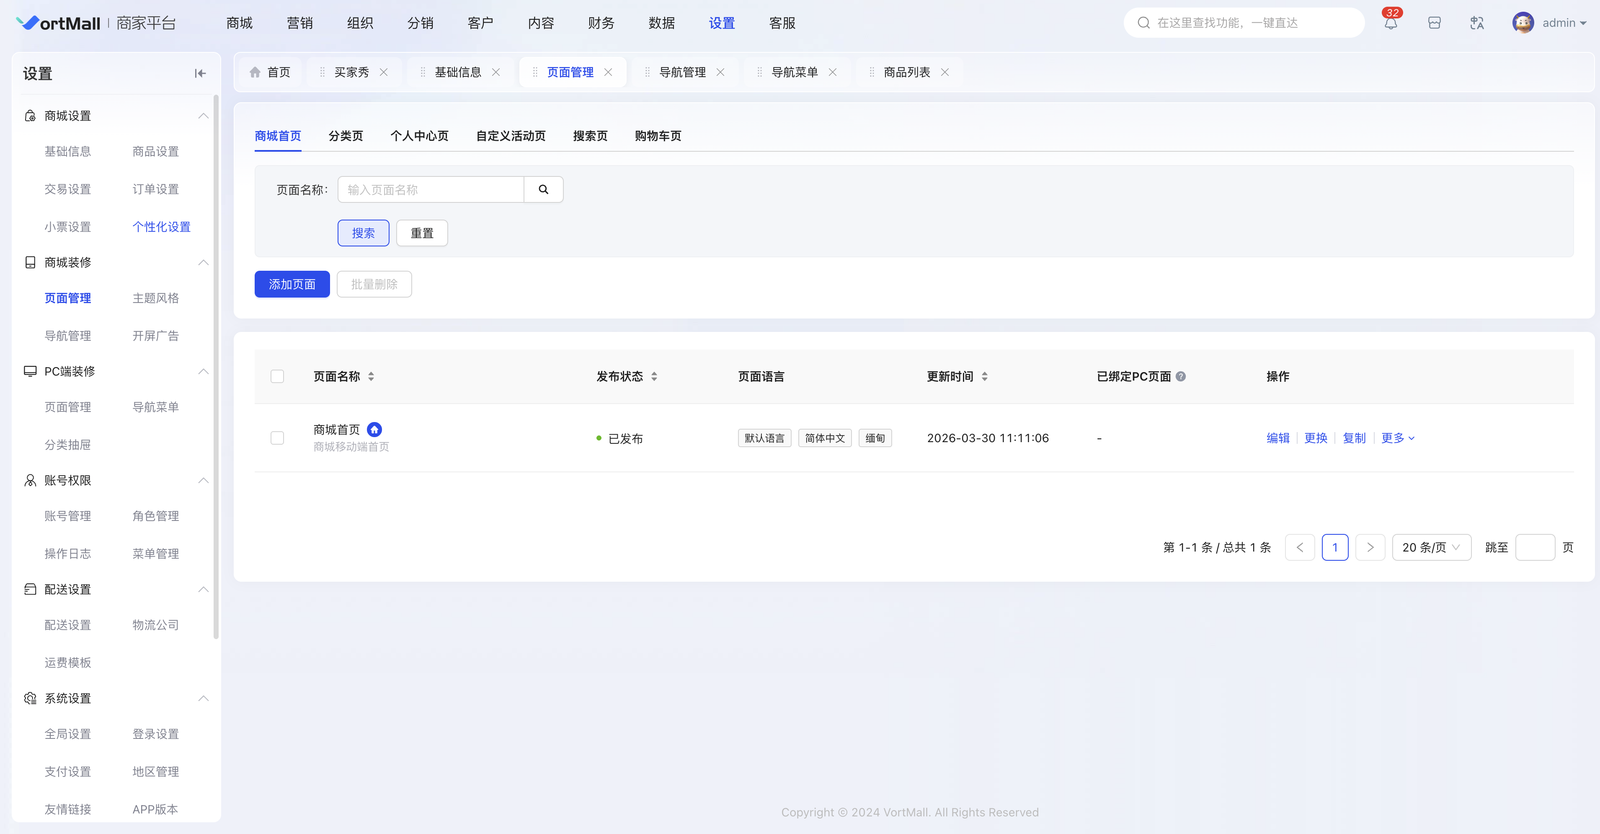Image resolution: width=1600 pixels, height=834 pixels.
Task: Close the 买家秀 tab with its X
Action: click(384, 72)
